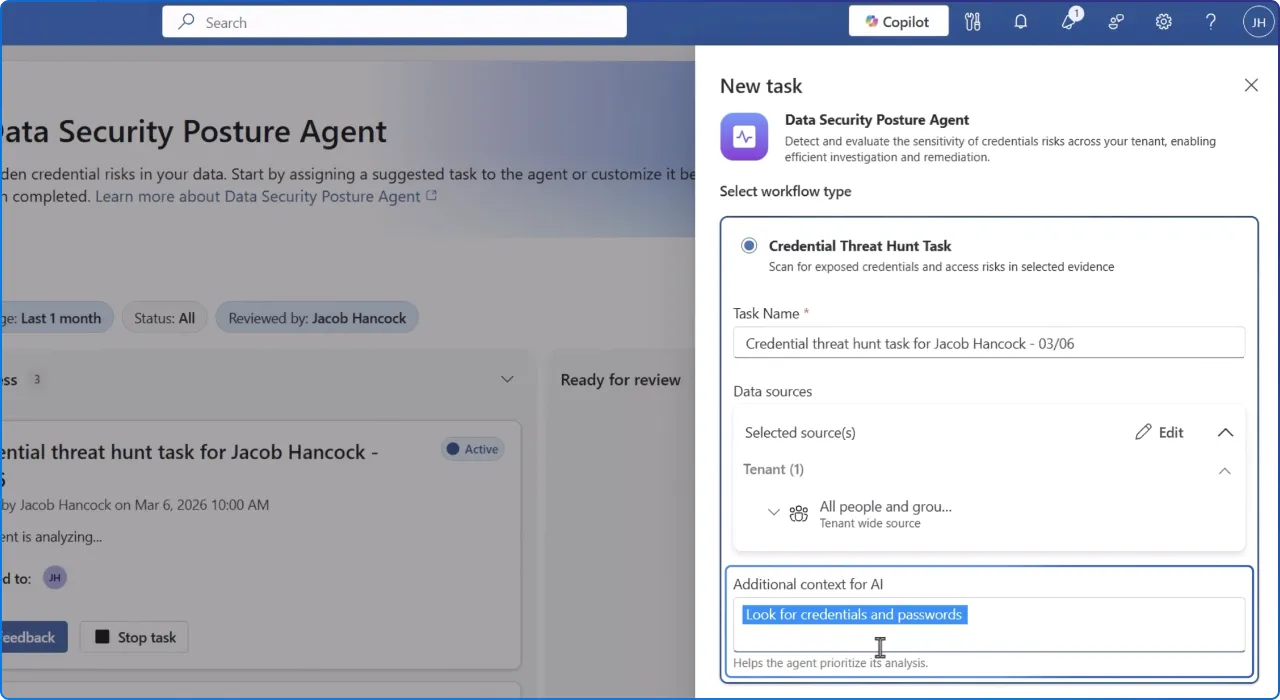Select the Credential Threat Hunt Task radio button

tap(749, 245)
